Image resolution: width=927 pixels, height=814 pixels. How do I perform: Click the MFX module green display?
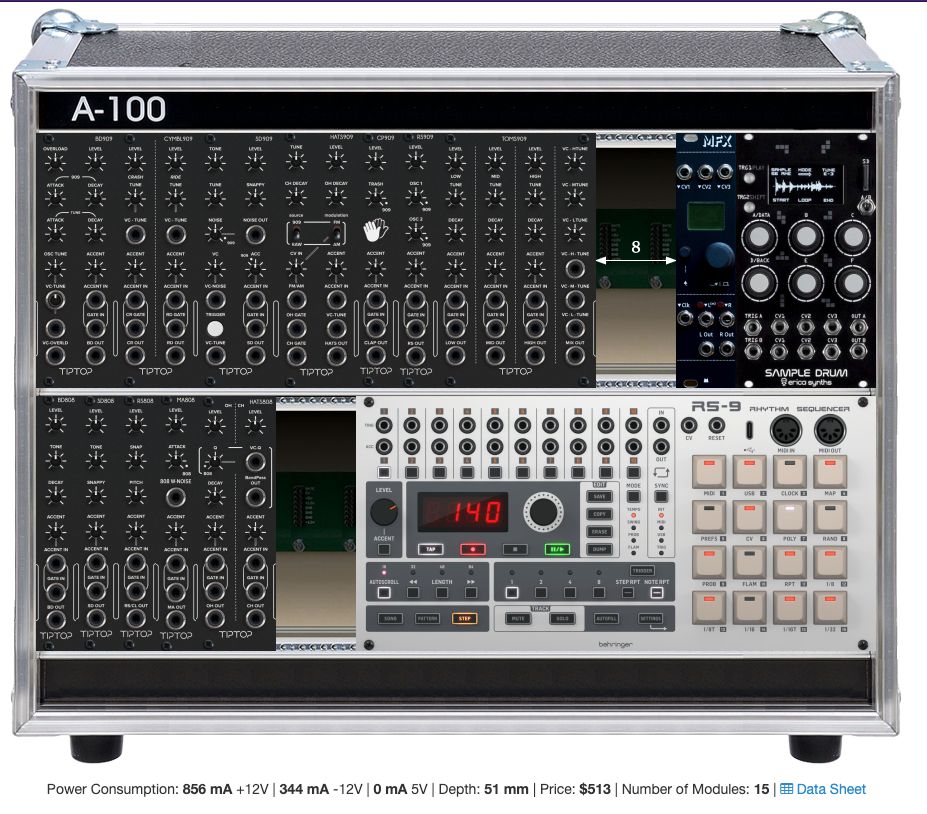click(706, 215)
